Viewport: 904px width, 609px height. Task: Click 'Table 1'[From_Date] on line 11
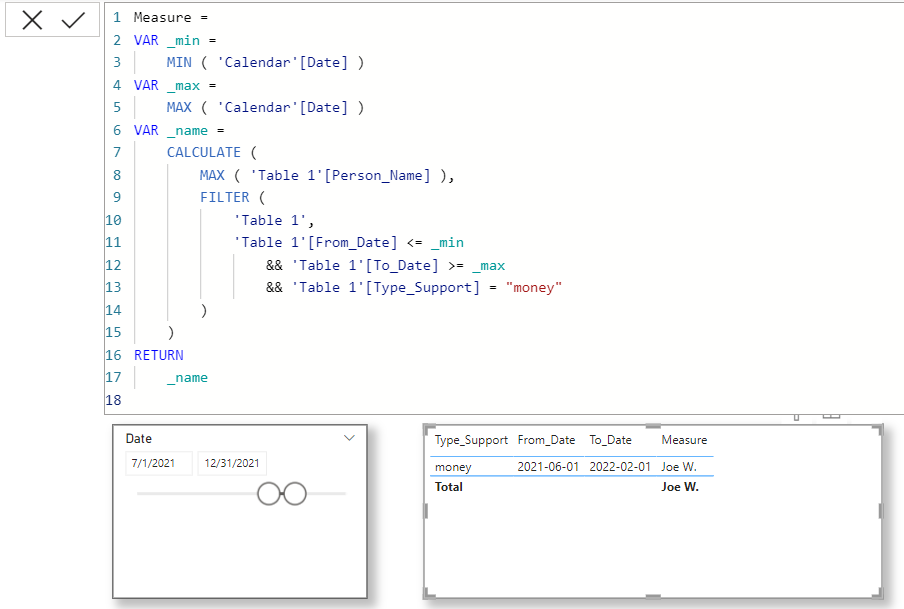315,242
